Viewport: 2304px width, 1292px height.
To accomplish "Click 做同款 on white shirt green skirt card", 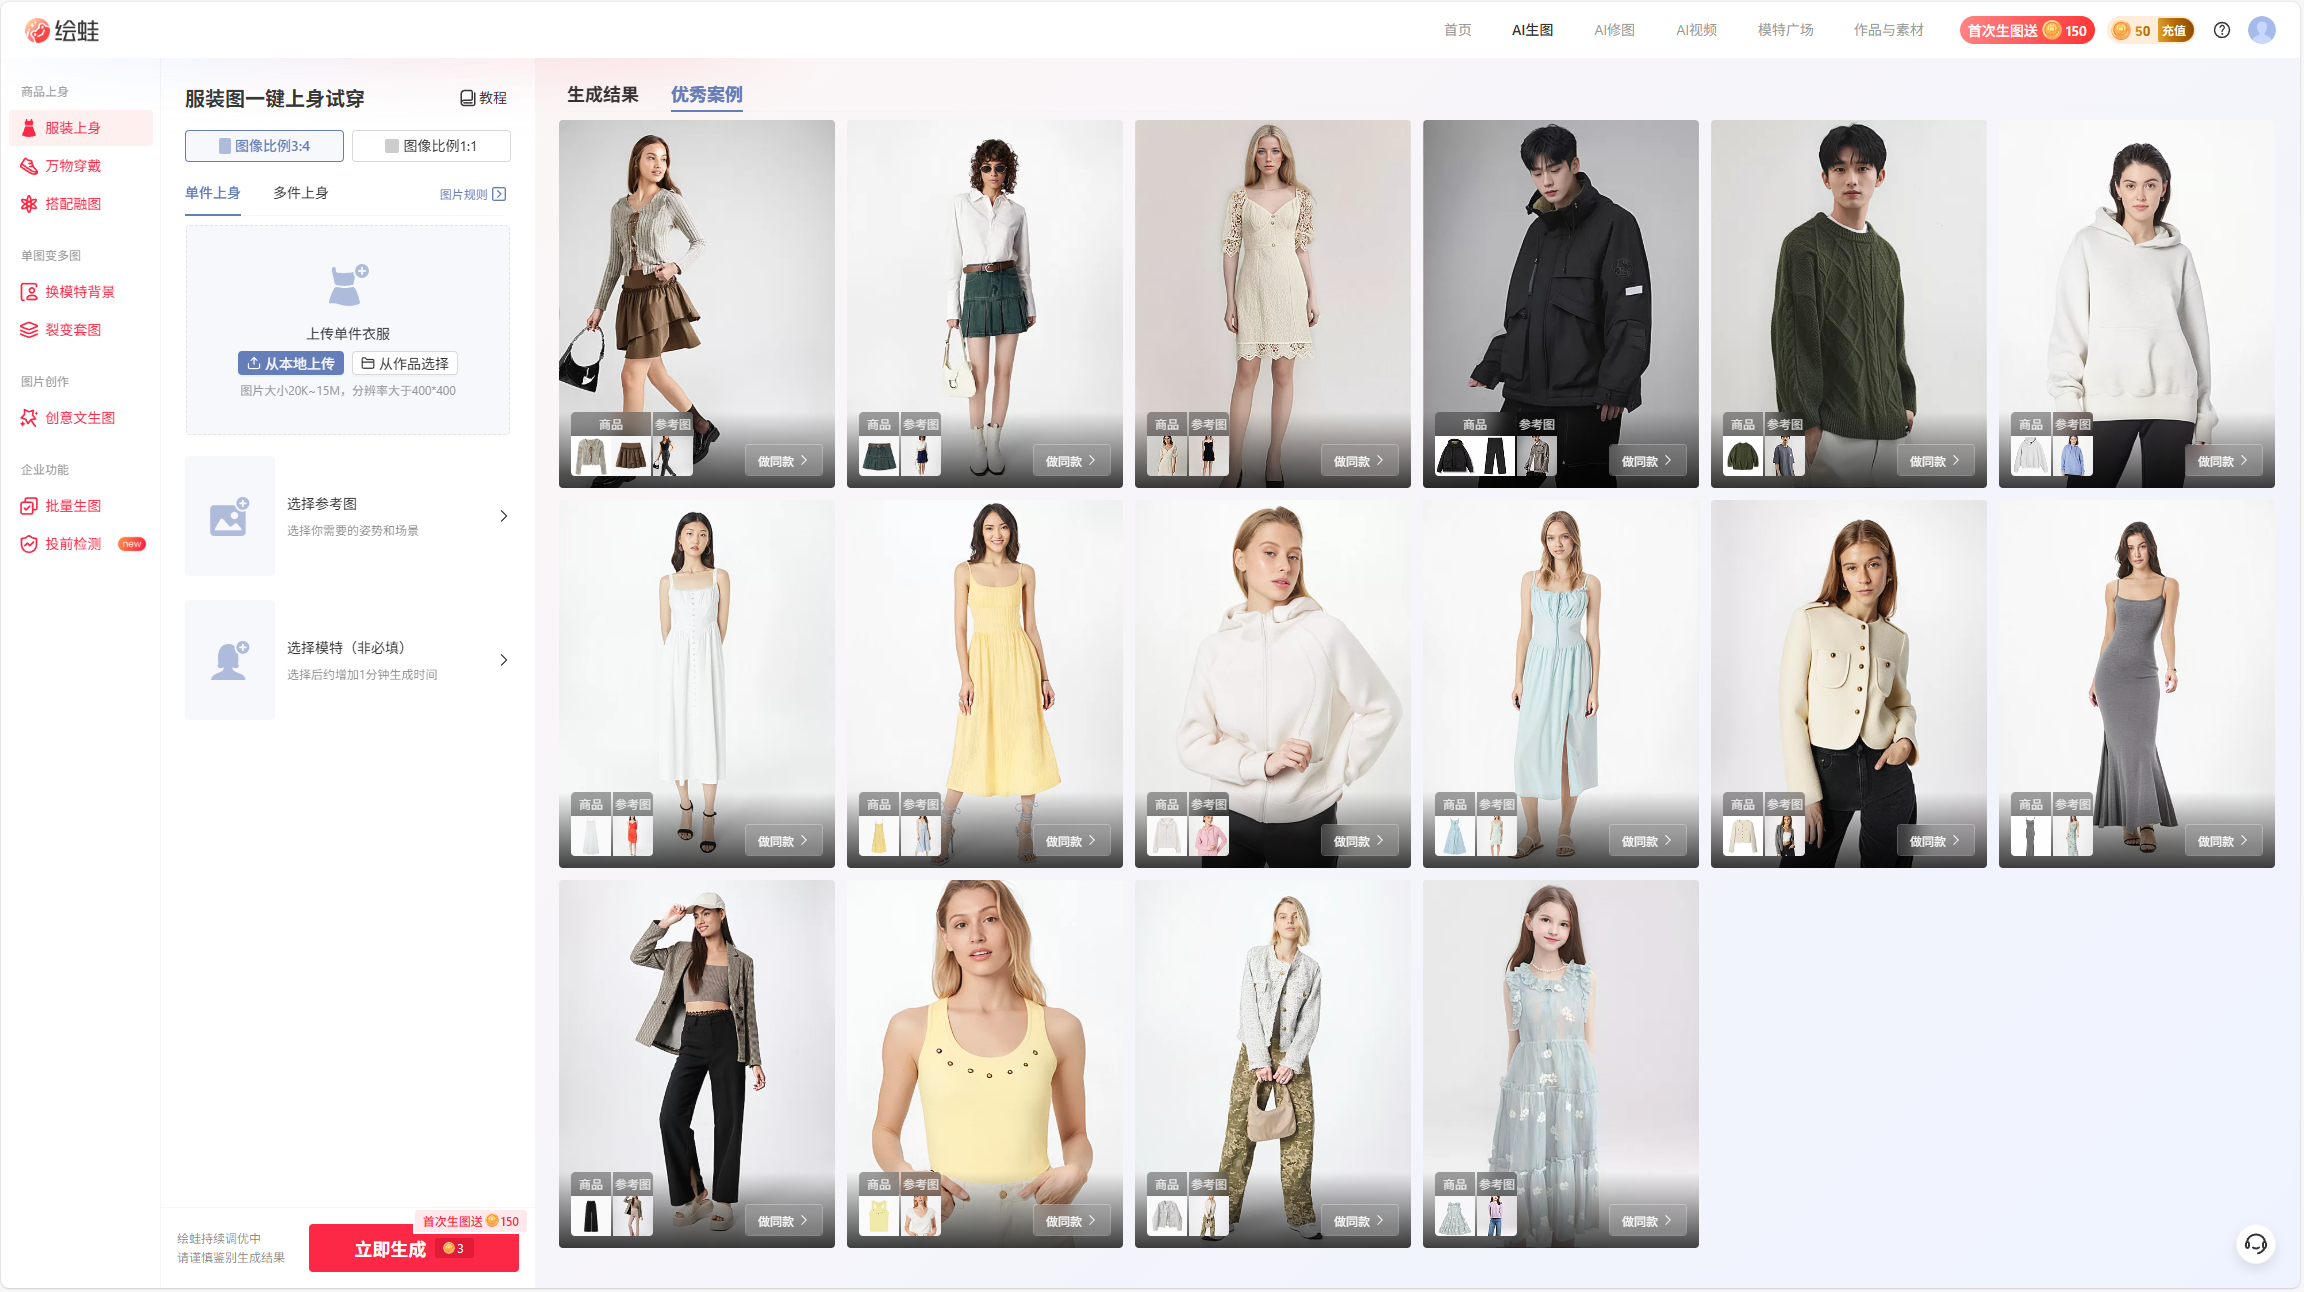I will point(1072,461).
